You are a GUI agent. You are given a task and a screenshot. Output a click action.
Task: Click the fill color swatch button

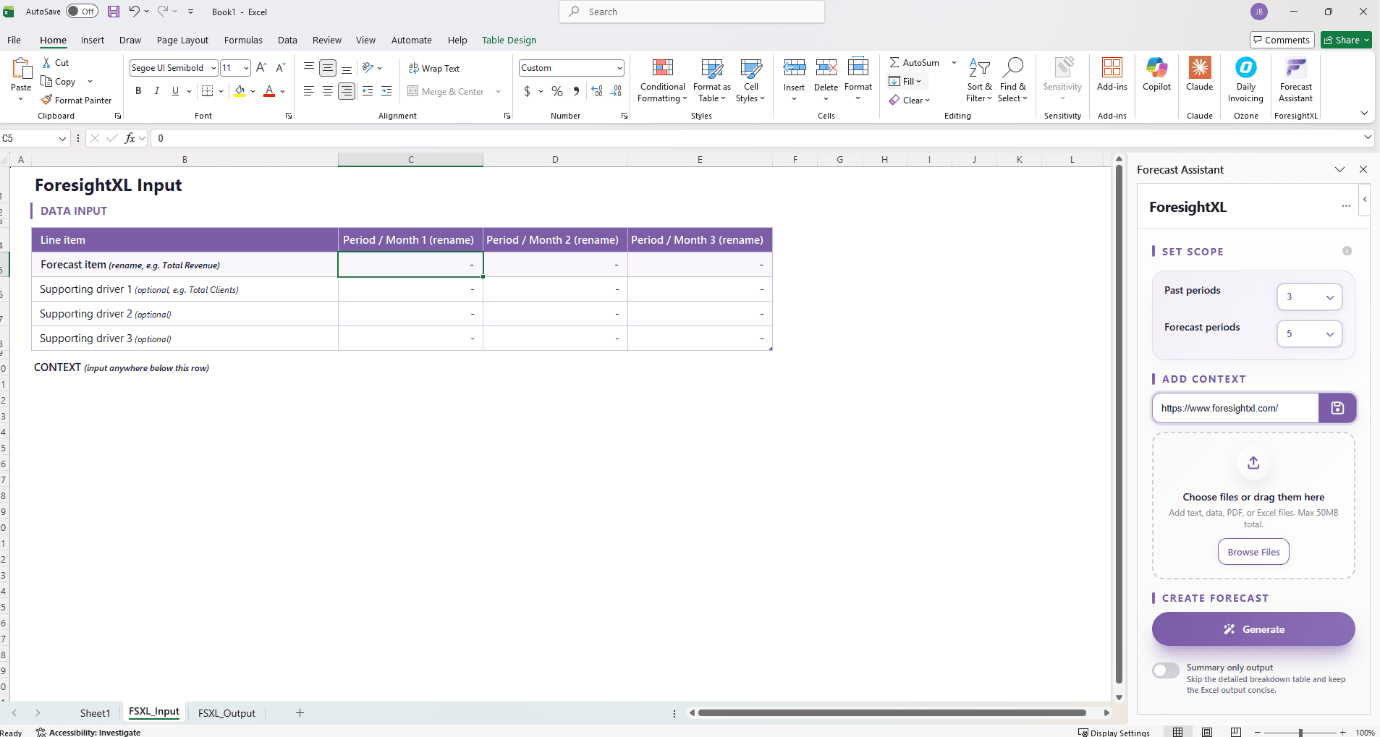tap(239, 91)
